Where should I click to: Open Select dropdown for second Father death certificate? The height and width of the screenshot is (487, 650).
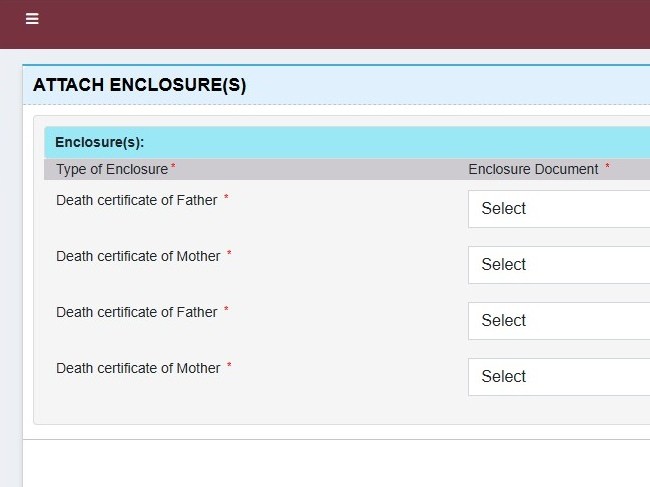click(x=558, y=321)
